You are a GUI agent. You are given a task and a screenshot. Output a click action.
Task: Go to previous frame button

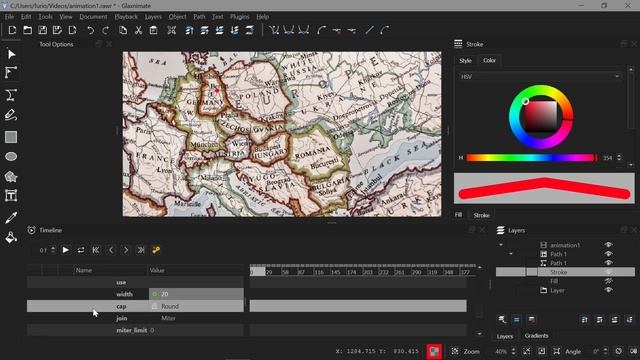111,250
